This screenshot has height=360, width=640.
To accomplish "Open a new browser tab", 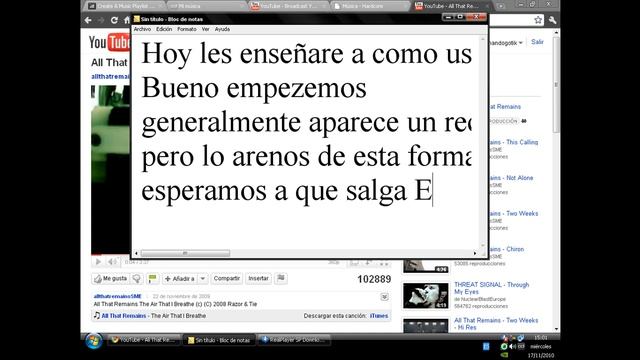I will [x=500, y=6].
